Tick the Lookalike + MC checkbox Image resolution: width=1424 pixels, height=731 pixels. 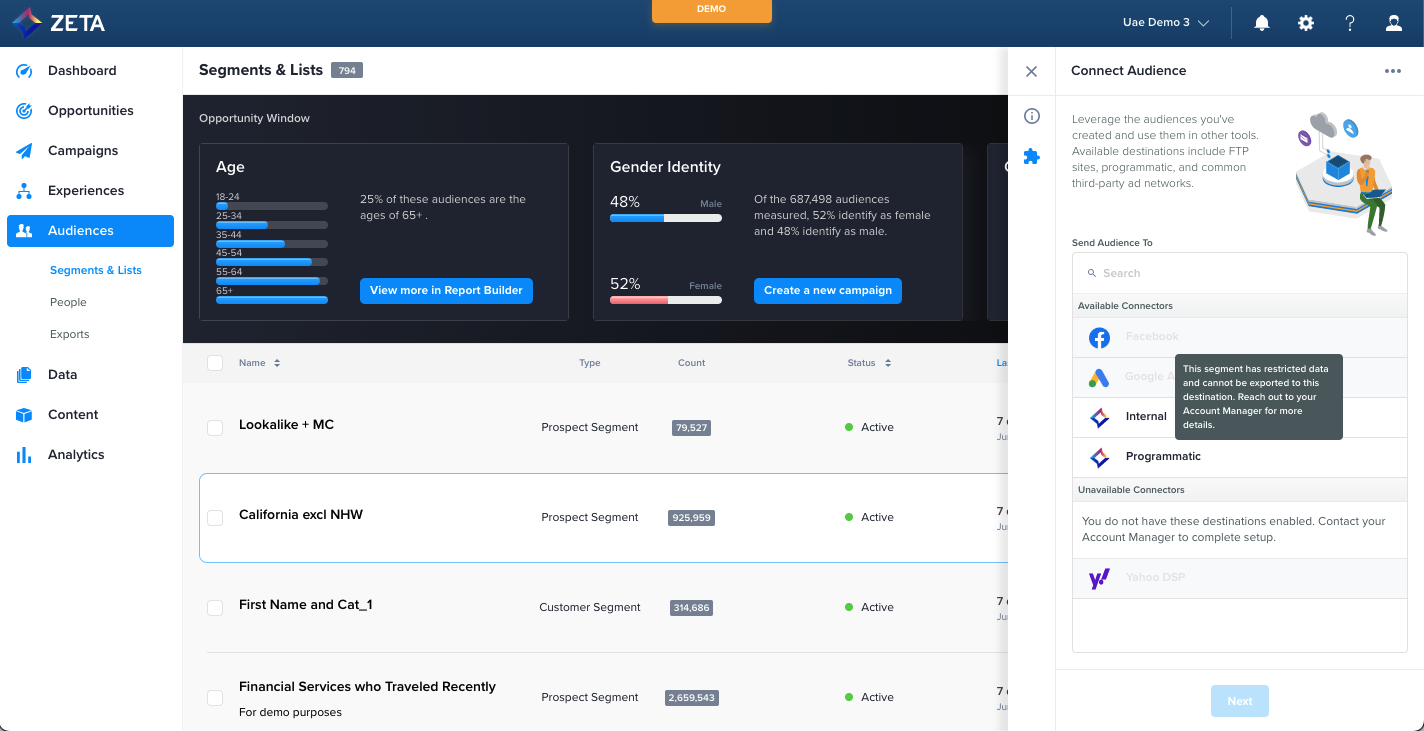[215, 428]
